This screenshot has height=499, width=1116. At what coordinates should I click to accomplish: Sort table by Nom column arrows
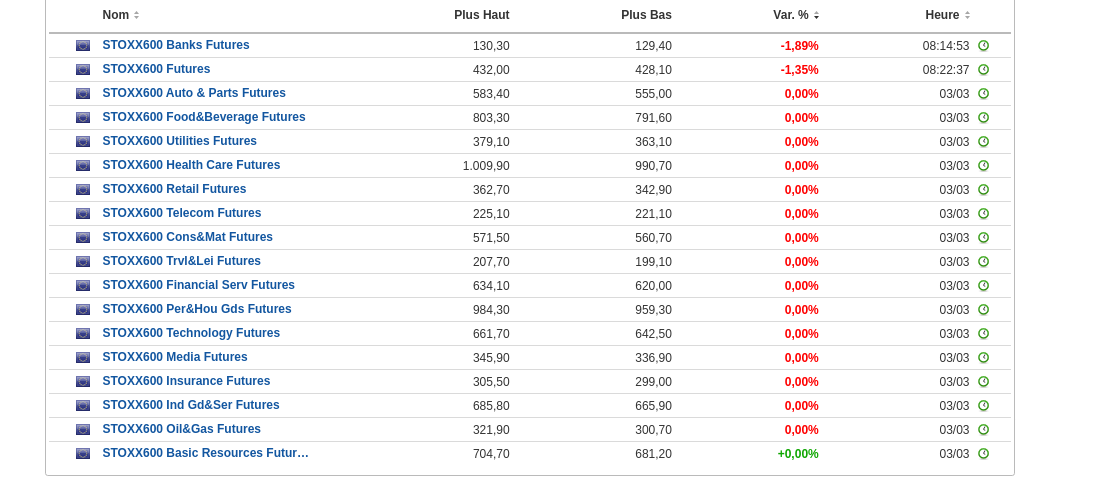click(x=136, y=15)
